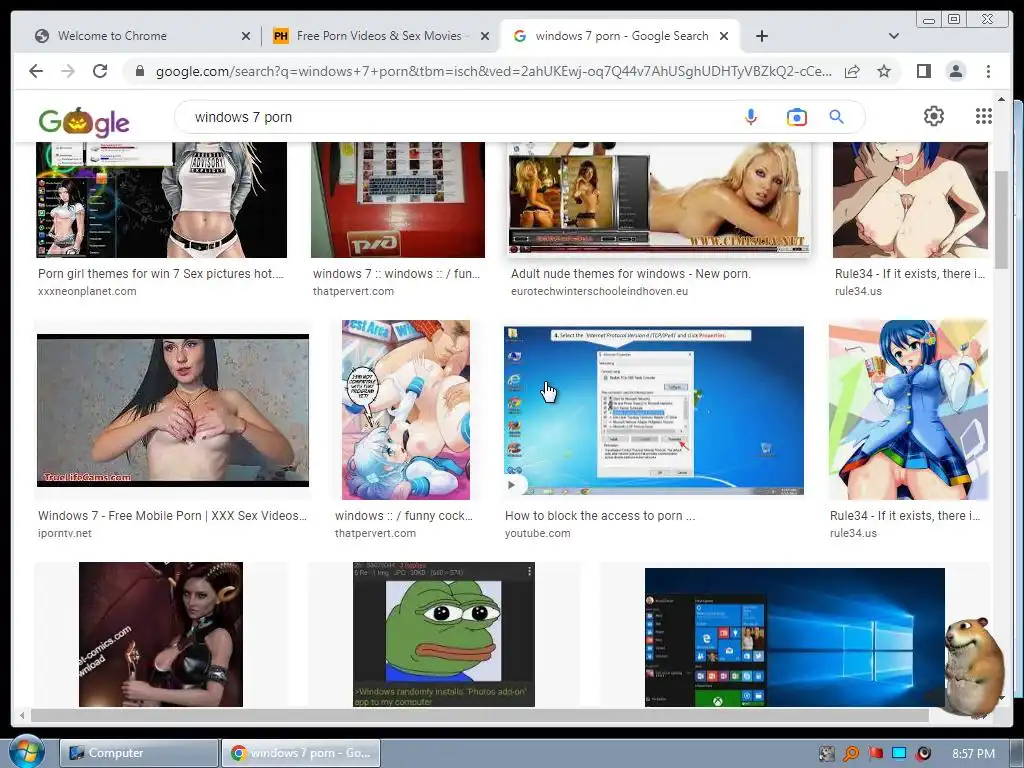Screen dimensions: 1024x768
Task: Click the Halloween Google logo
Action: tap(84, 121)
